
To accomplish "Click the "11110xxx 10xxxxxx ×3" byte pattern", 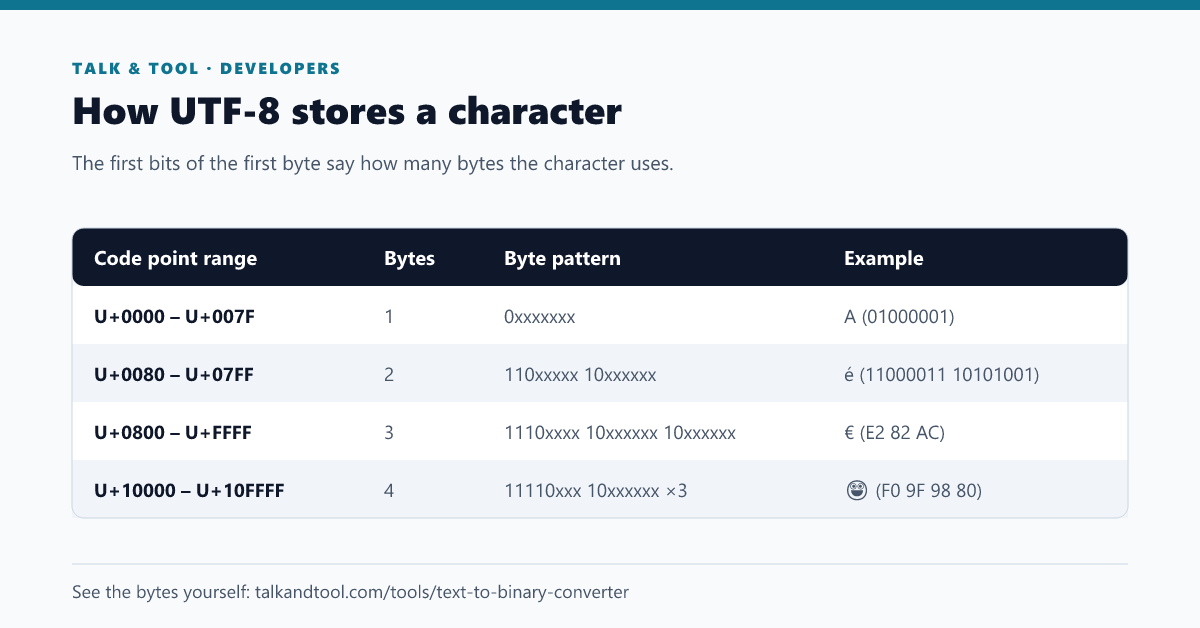I will [596, 491].
